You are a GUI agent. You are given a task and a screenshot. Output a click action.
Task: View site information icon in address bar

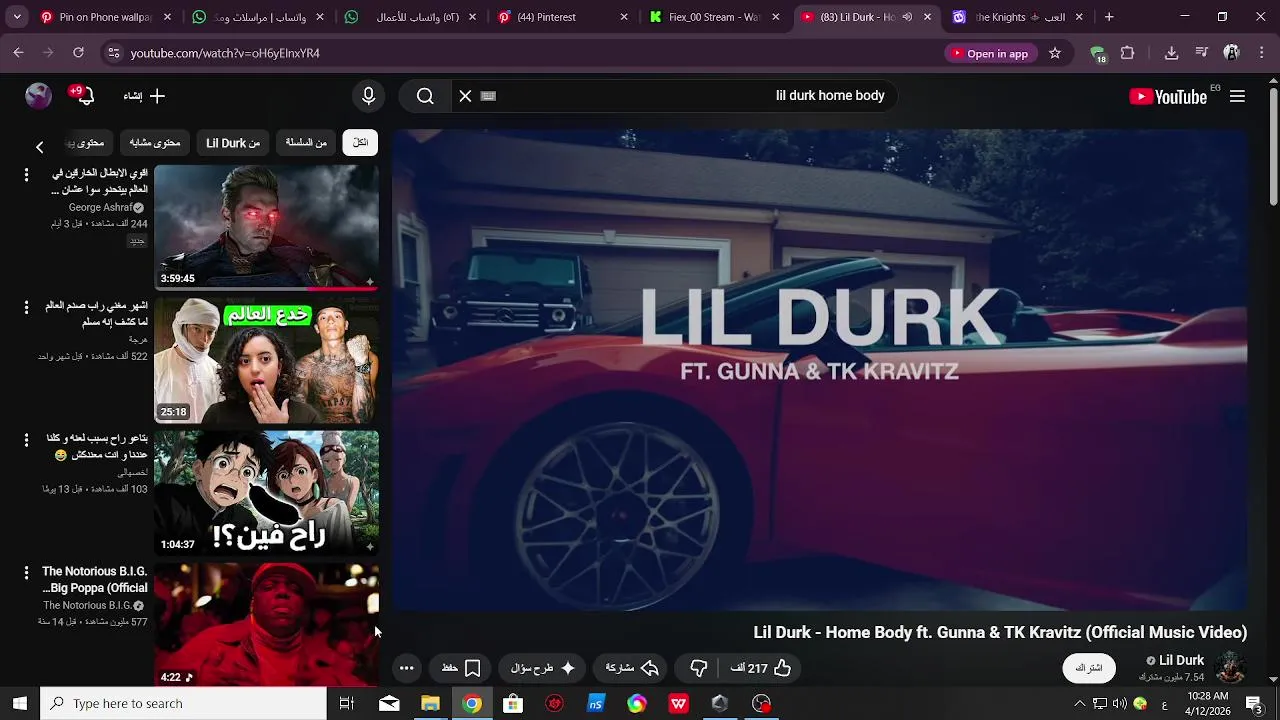pos(113,53)
